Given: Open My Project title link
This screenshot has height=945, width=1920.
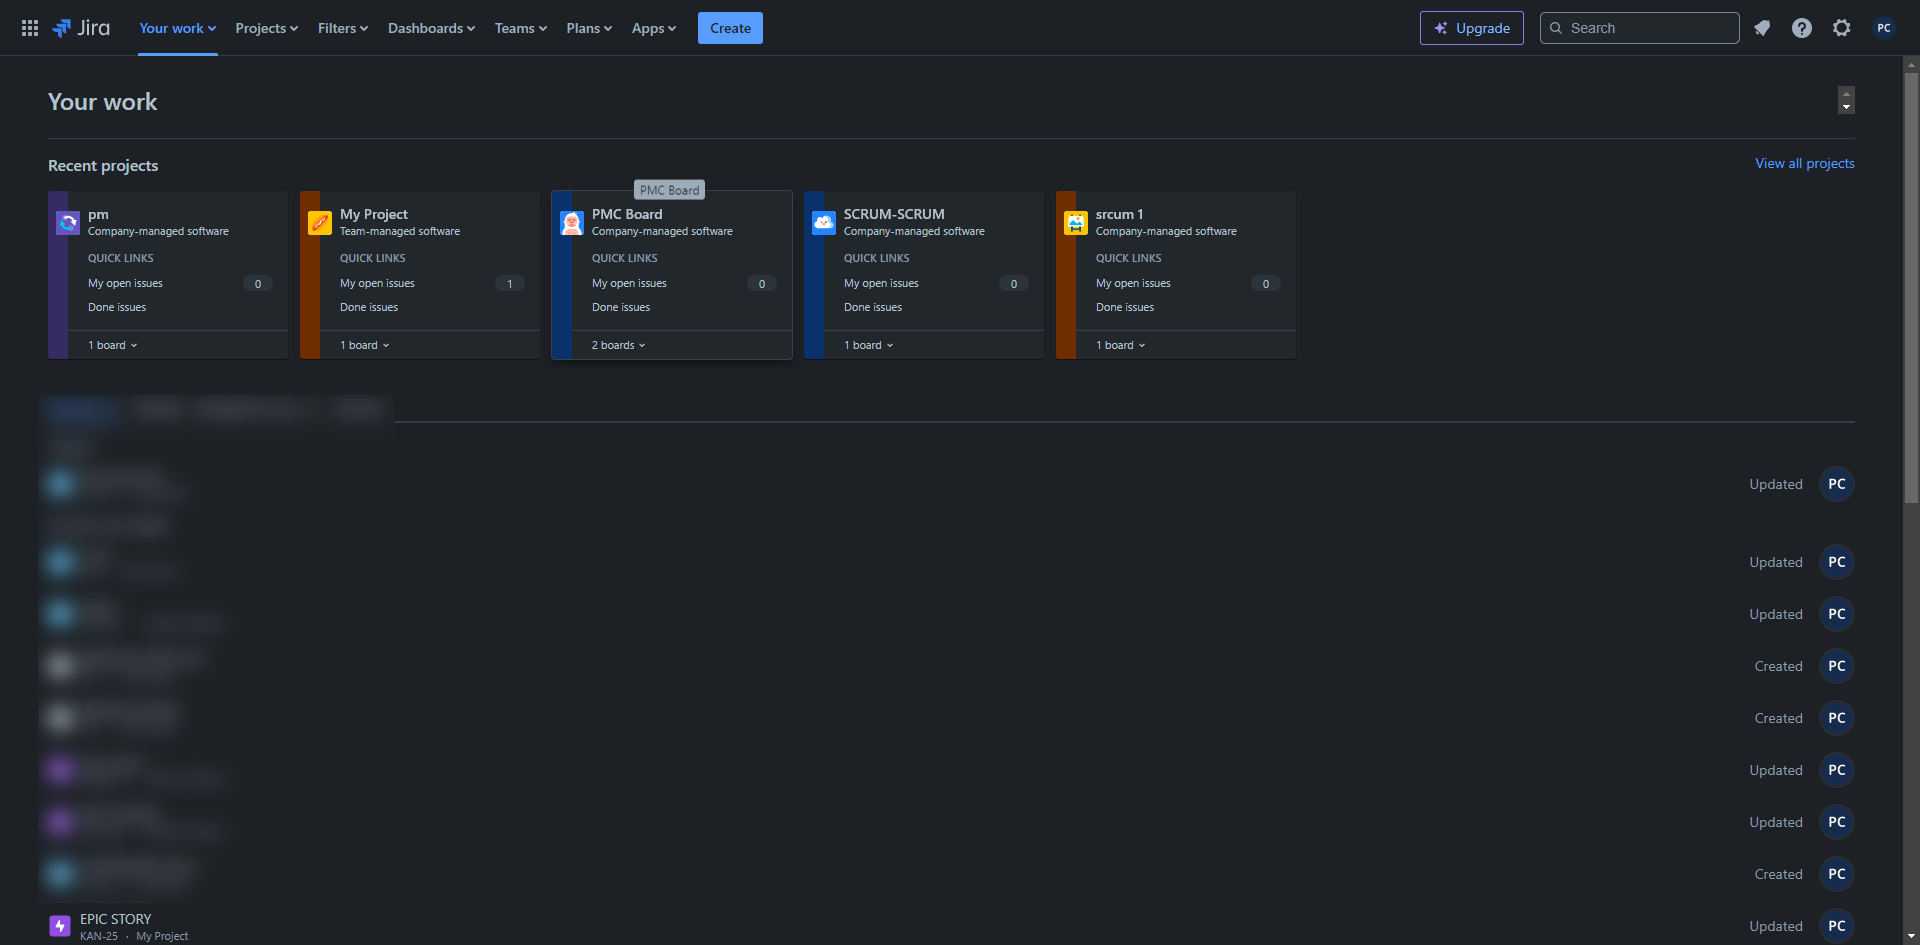Looking at the screenshot, I should pyautogui.click(x=374, y=214).
